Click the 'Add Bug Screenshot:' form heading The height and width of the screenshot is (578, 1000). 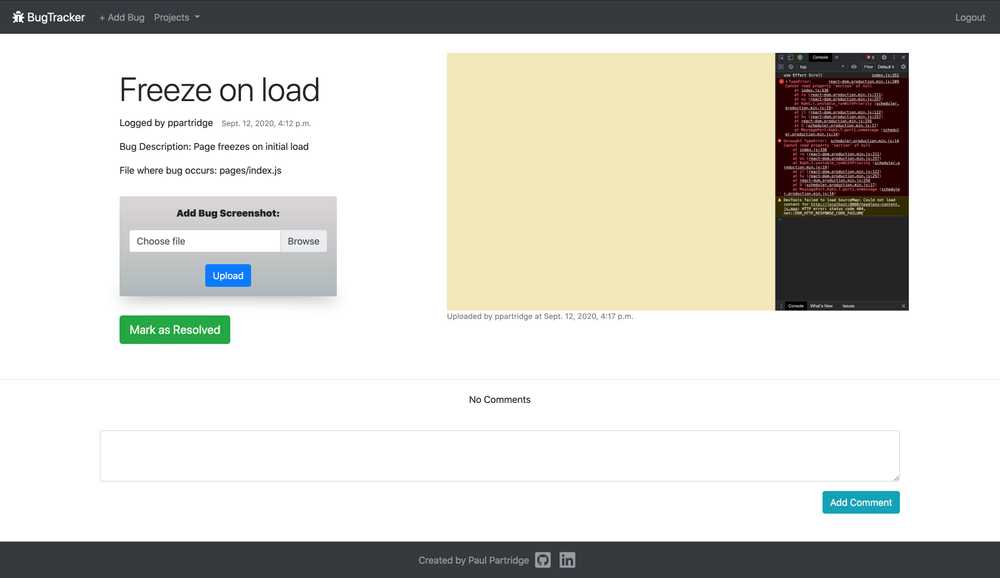click(x=228, y=213)
